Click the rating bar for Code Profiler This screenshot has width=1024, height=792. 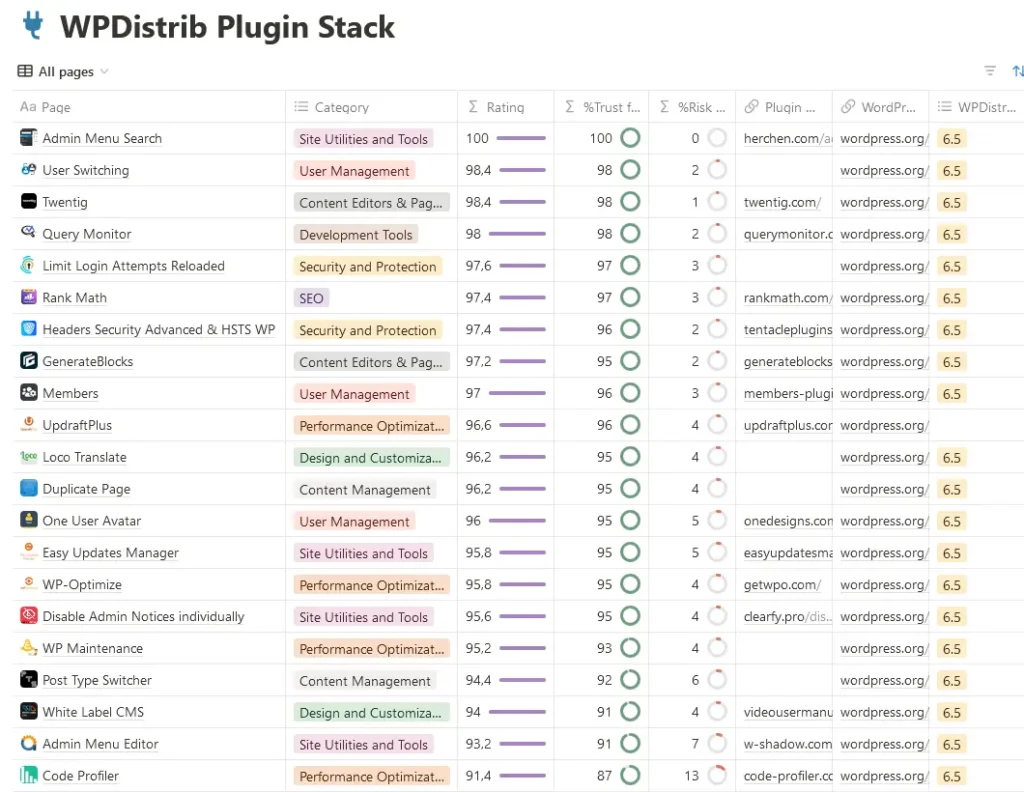tap(522, 775)
